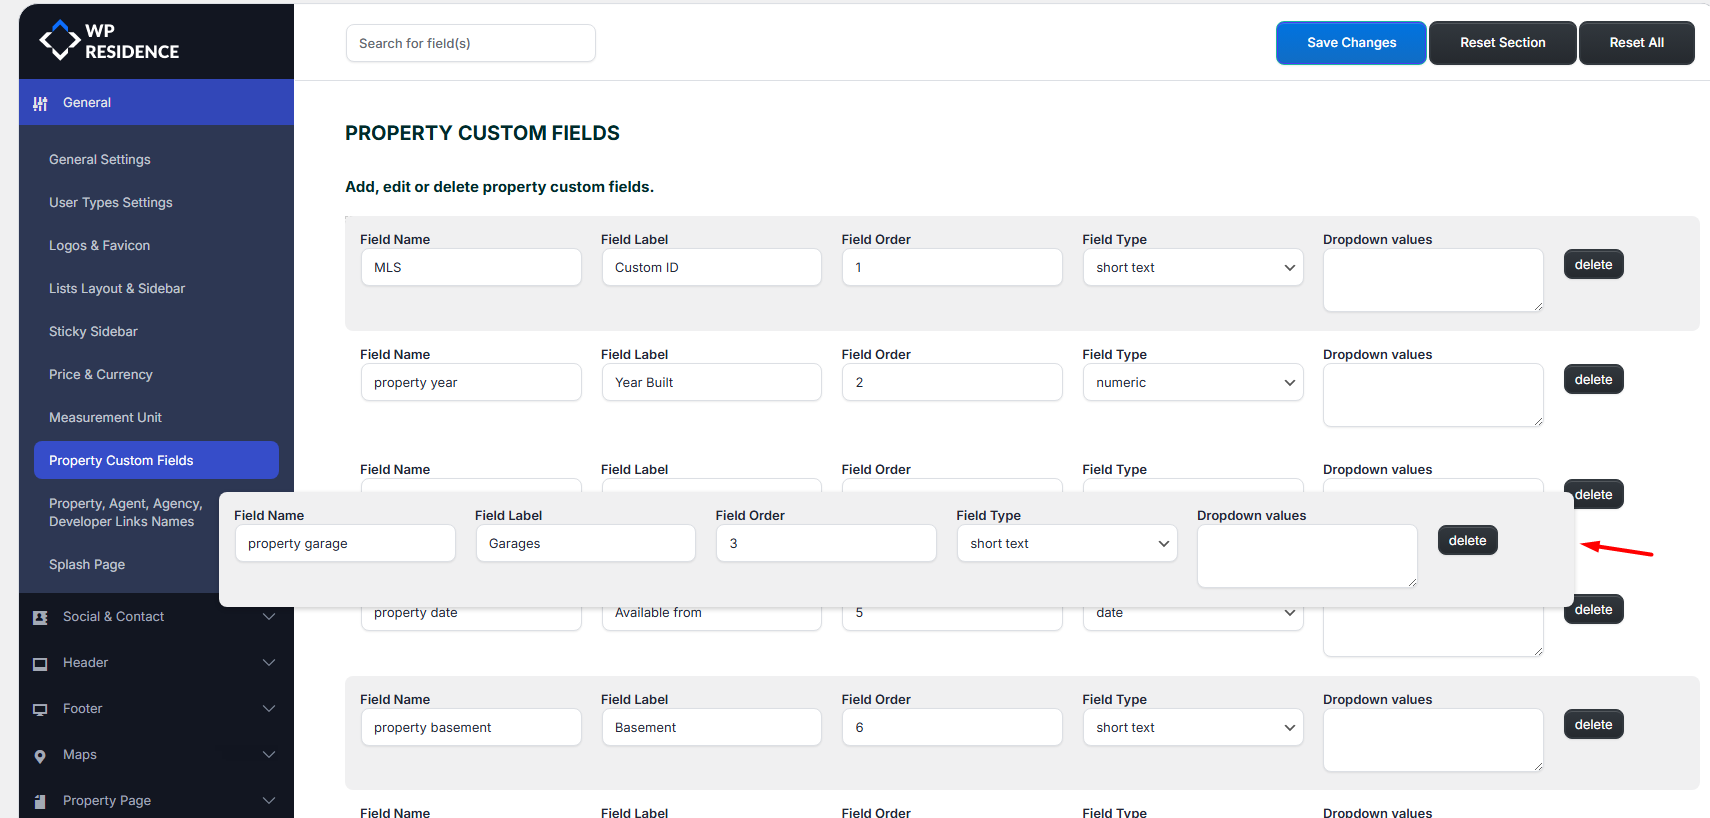This screenshot has width=1710, height=818.
Task: Click the Dropdown values textarea for property basement
Action: [1432, 740]
